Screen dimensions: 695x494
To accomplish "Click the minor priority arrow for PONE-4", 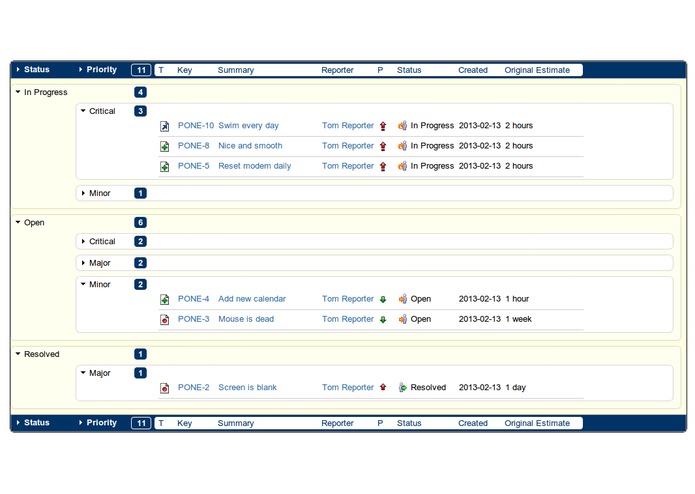I will [383, 300].
